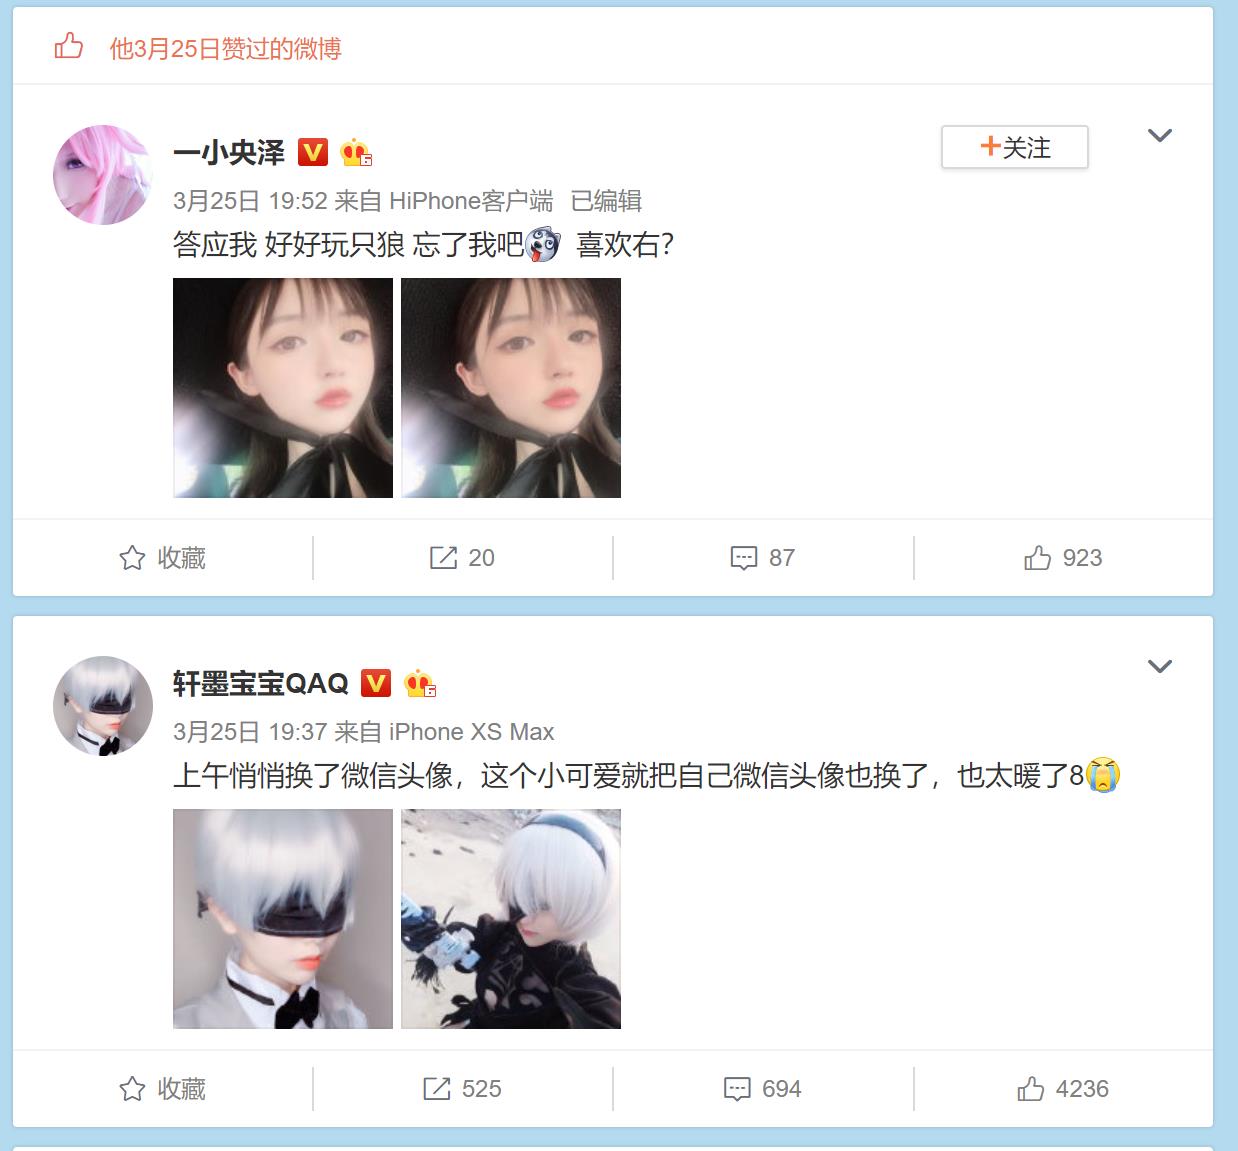1238x1151 pixels.
Task: Repost the post with 525 shares
Action: [462, 1089]
